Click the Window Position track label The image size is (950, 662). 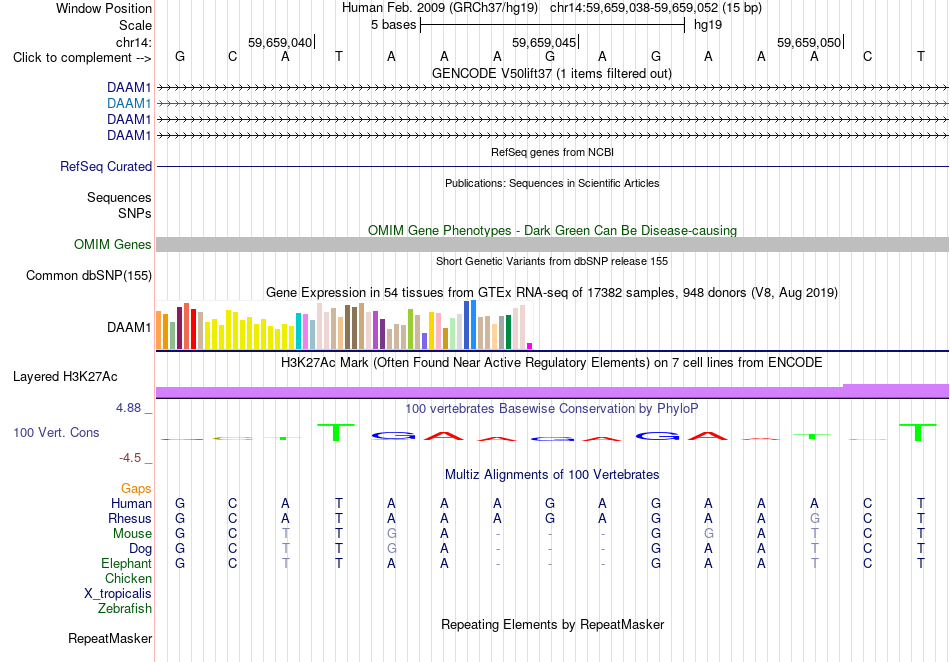coord(104,8)
